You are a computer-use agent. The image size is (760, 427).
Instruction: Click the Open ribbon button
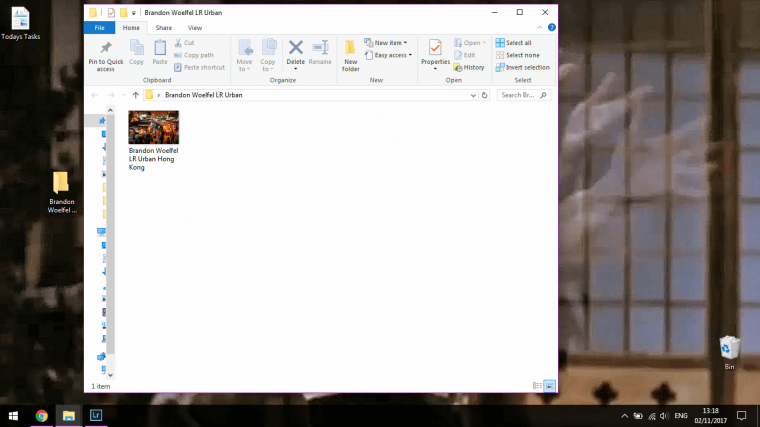tap(470, 43)
